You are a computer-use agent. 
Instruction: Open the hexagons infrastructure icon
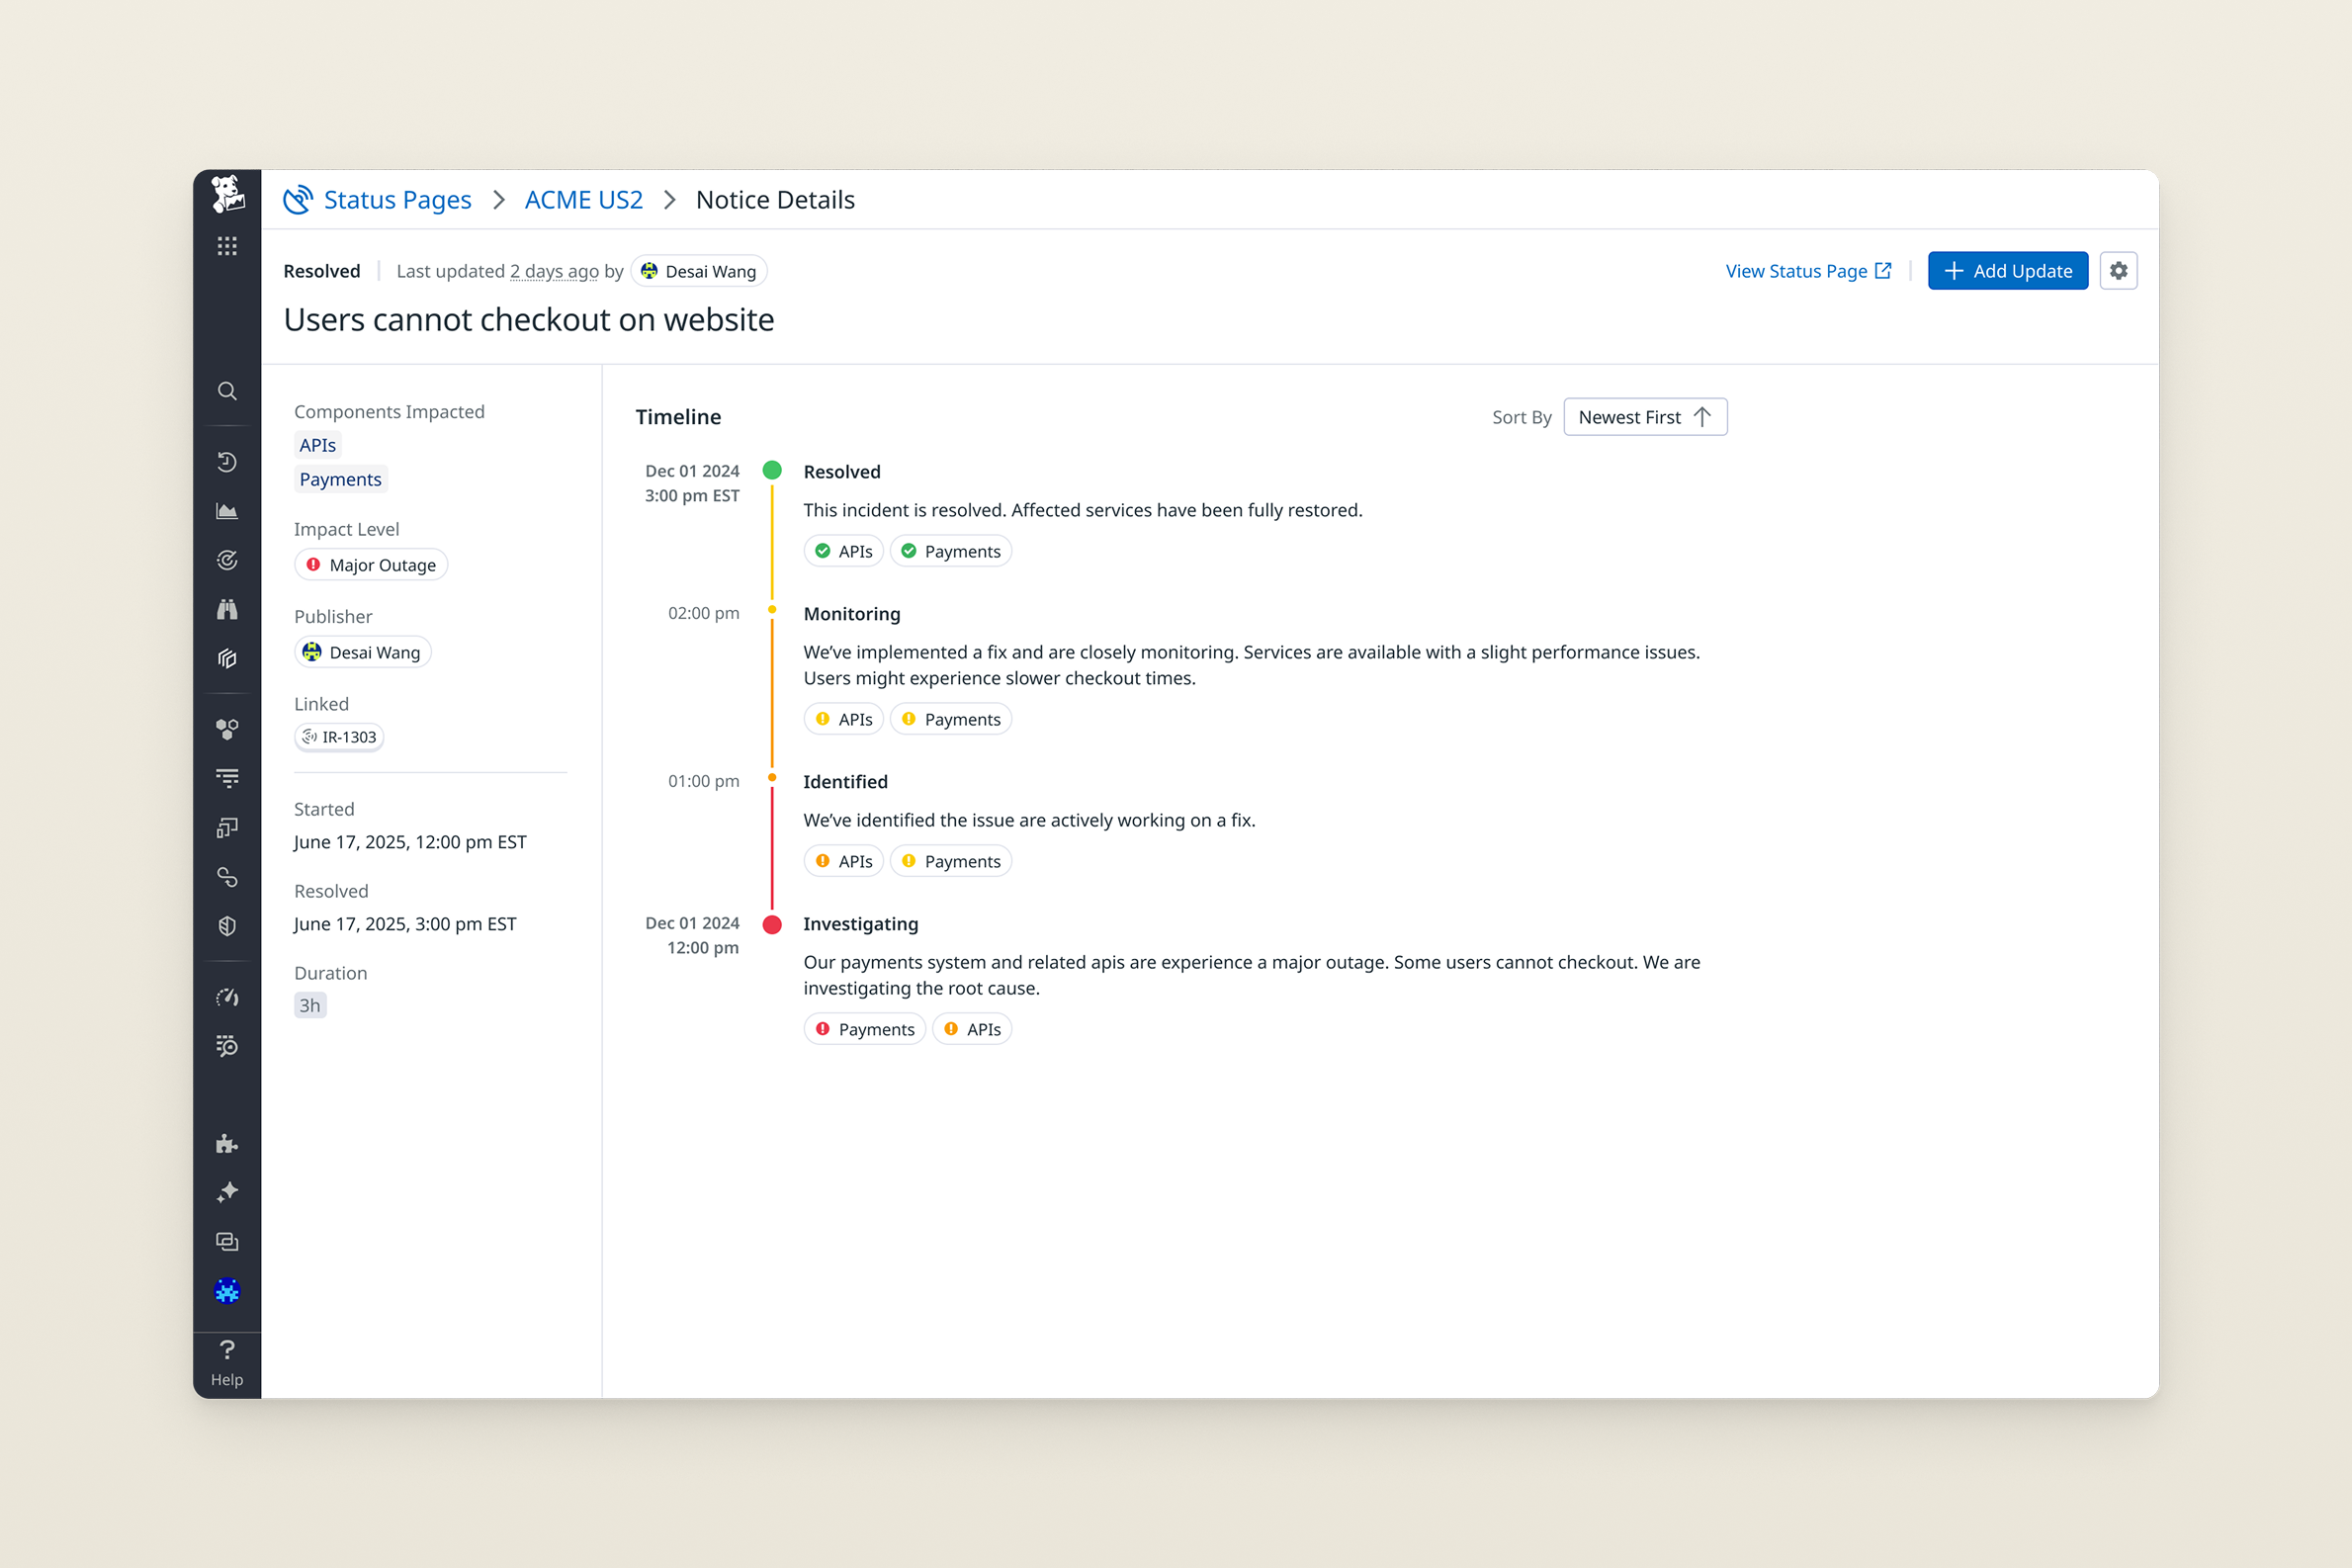(227, 729)
